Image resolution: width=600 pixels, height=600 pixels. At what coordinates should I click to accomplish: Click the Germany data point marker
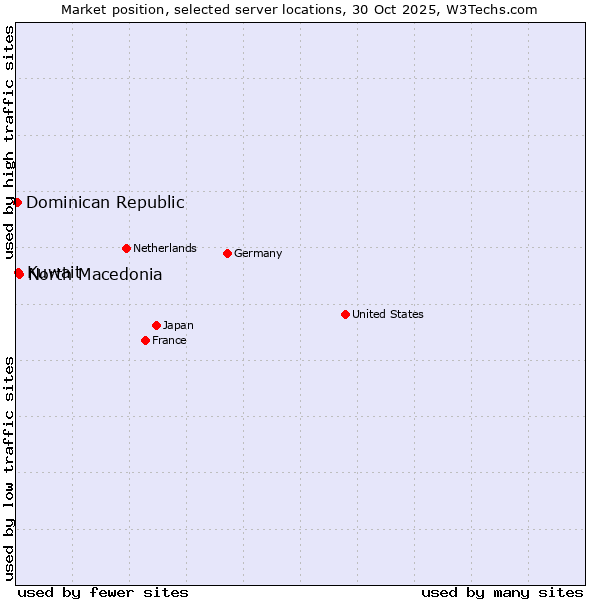[227, 253]
